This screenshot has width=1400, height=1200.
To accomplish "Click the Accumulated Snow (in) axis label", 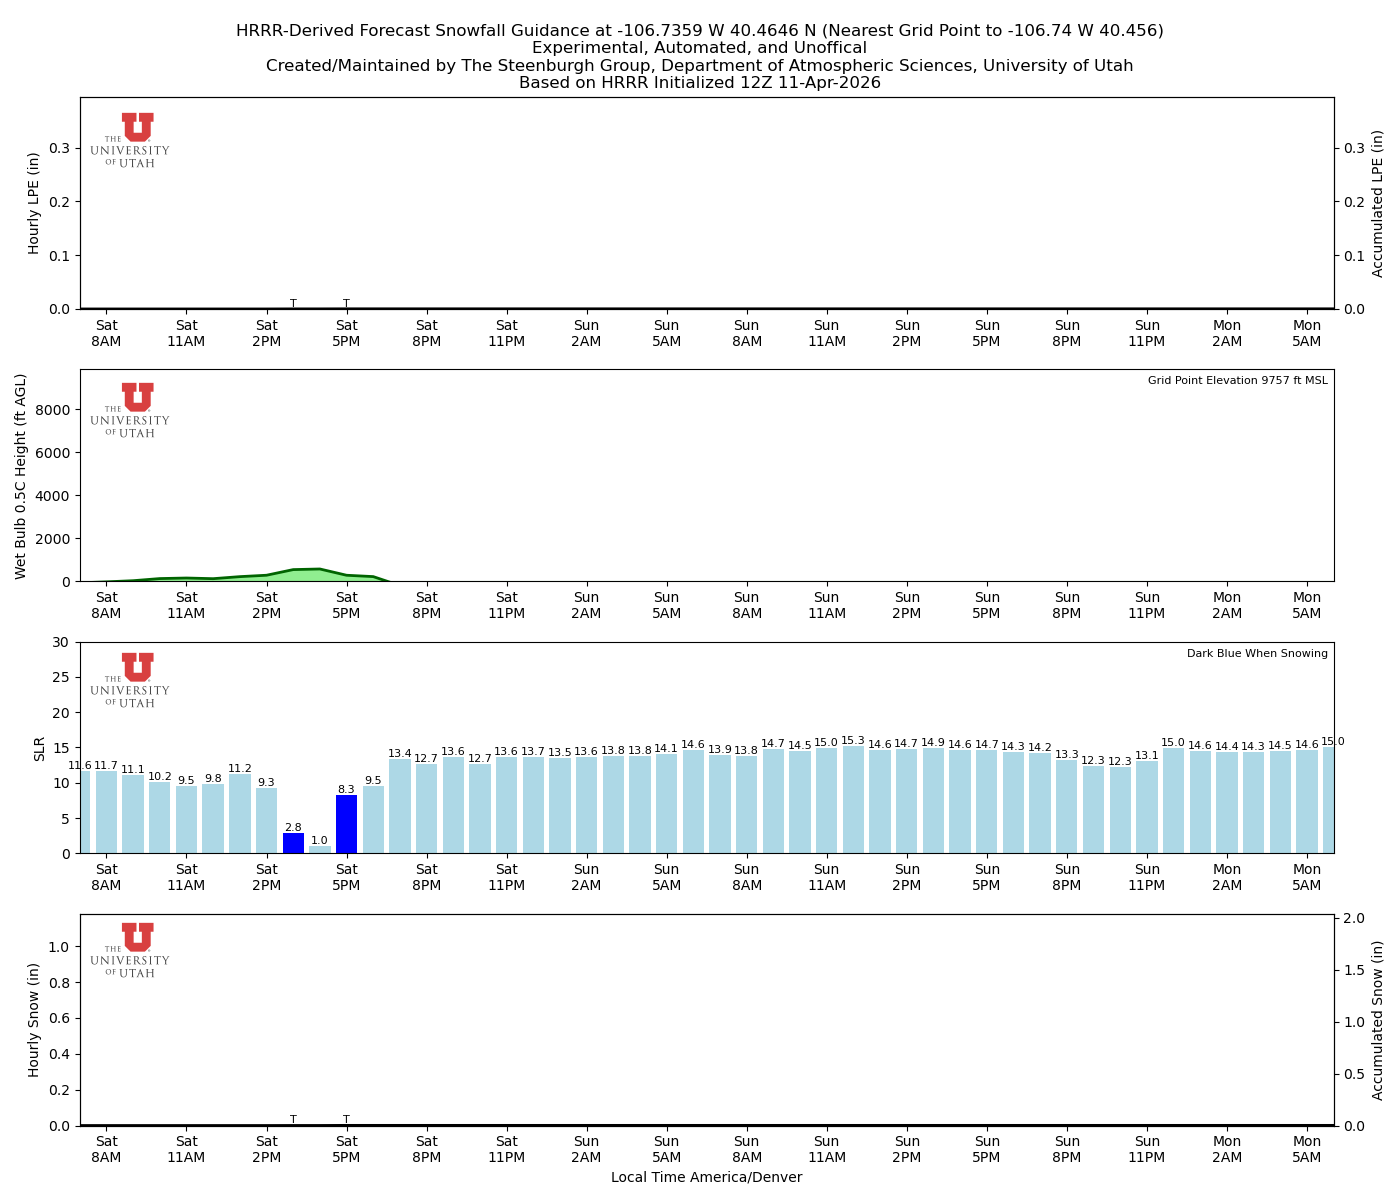I will coord(1377,1020).
